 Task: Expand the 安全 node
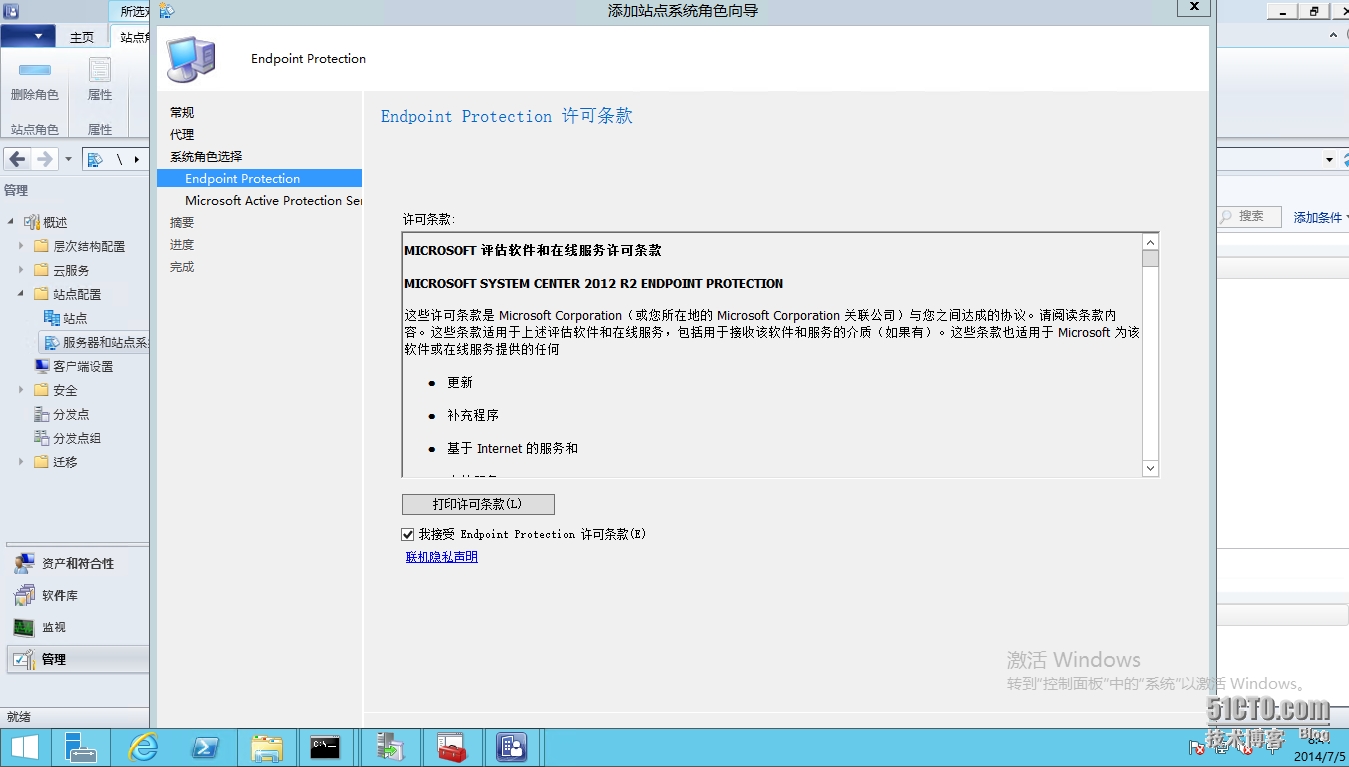click(x=21, y=390)
